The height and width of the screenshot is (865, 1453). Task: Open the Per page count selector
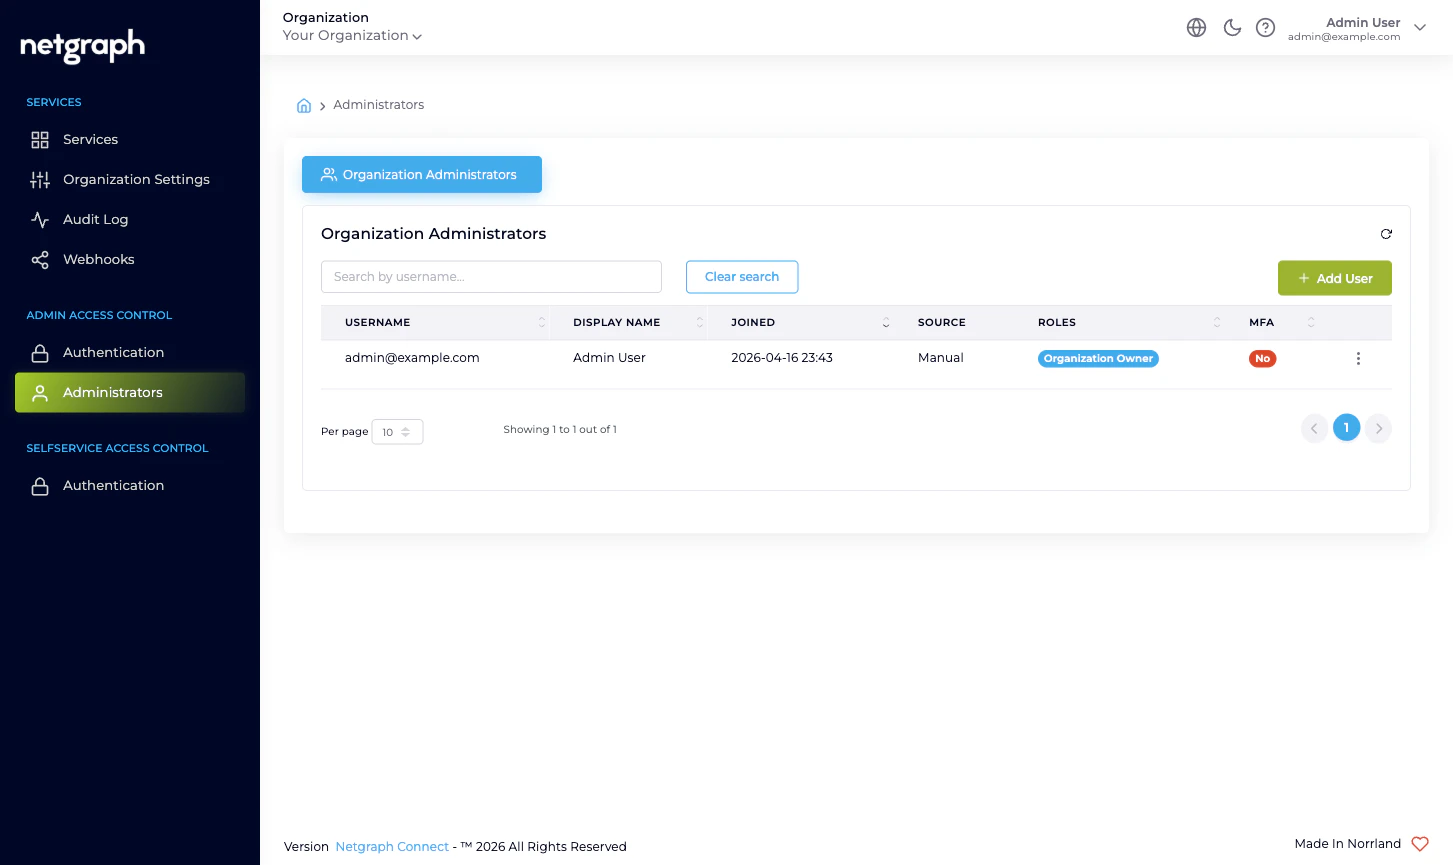point(397,431)
